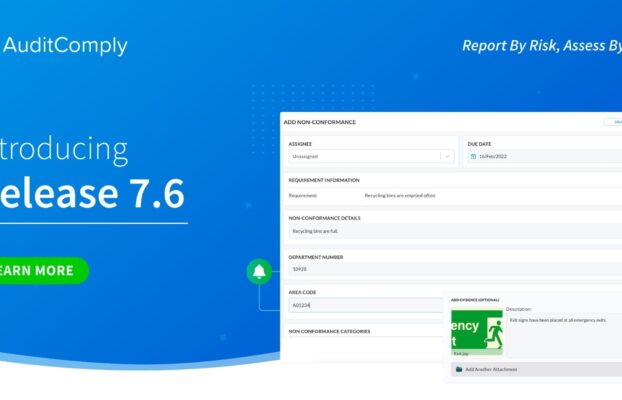Image resolution: width=622 pixels, height=400 pixels.
Task: Click the 'Release 7.6' headline text
Action: click(92, 194)
